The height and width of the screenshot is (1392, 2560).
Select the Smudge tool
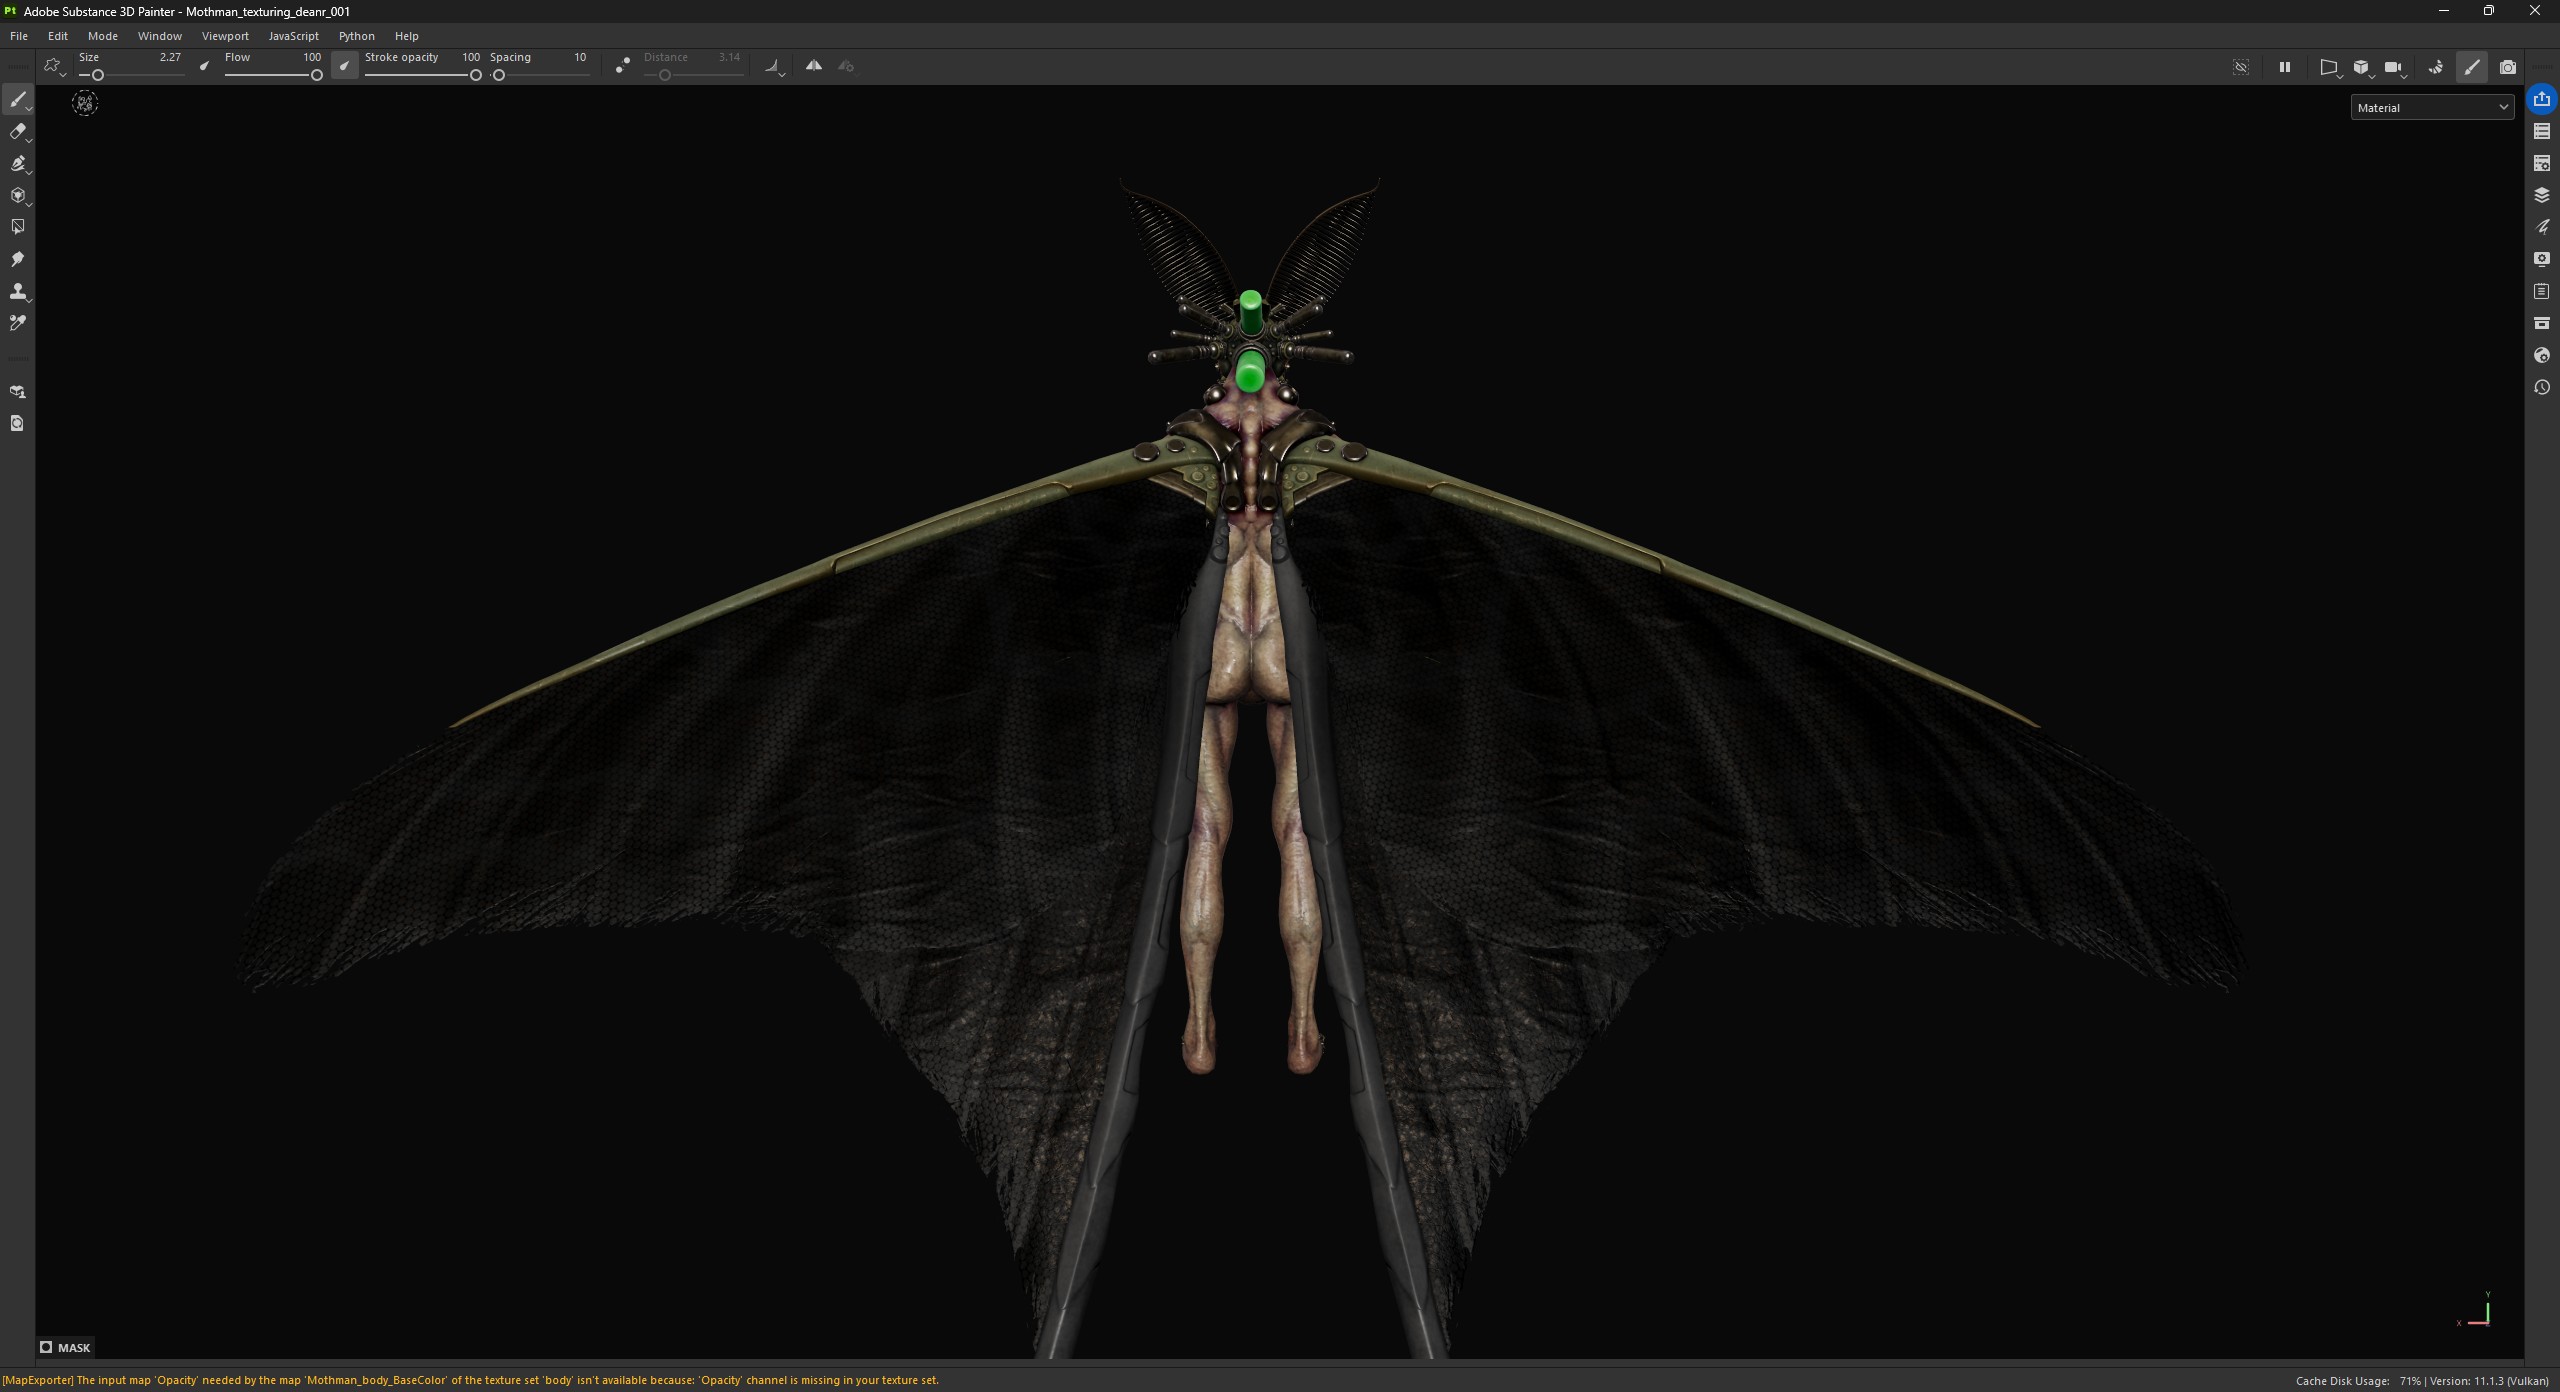[17, 259]
